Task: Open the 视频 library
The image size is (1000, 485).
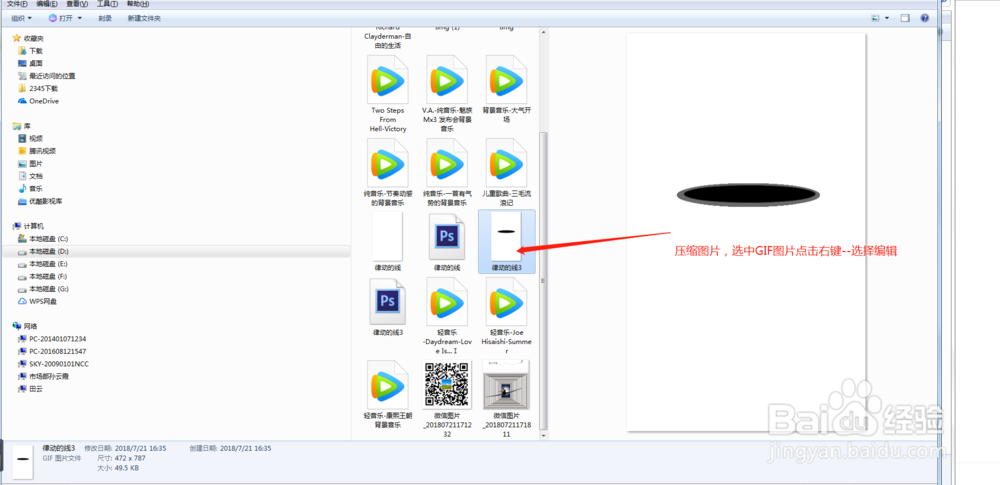Action: pyautogui.click(x=31, y=138)
